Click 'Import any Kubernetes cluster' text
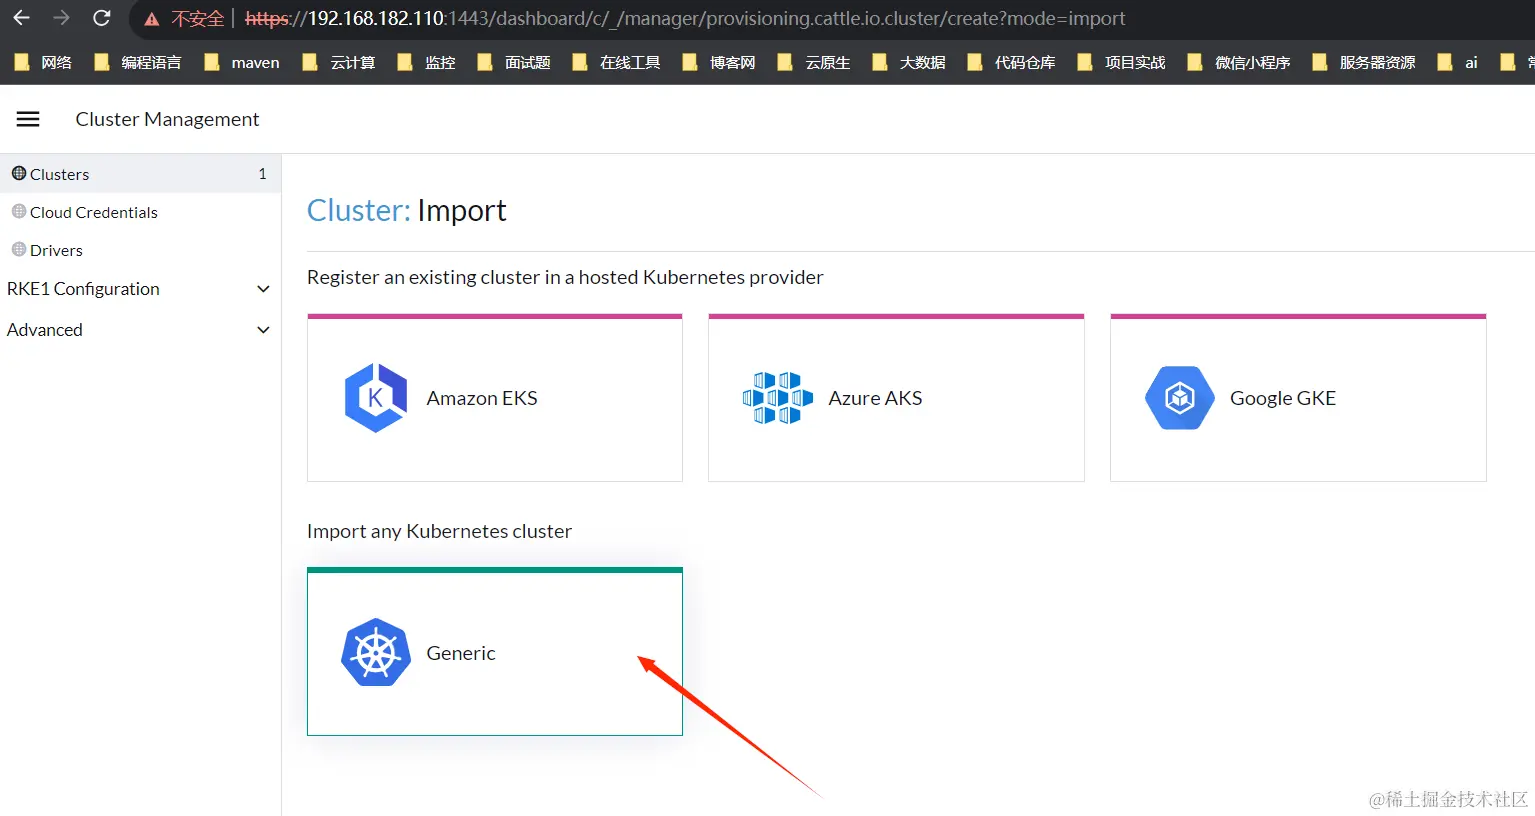 coord(439,531)
